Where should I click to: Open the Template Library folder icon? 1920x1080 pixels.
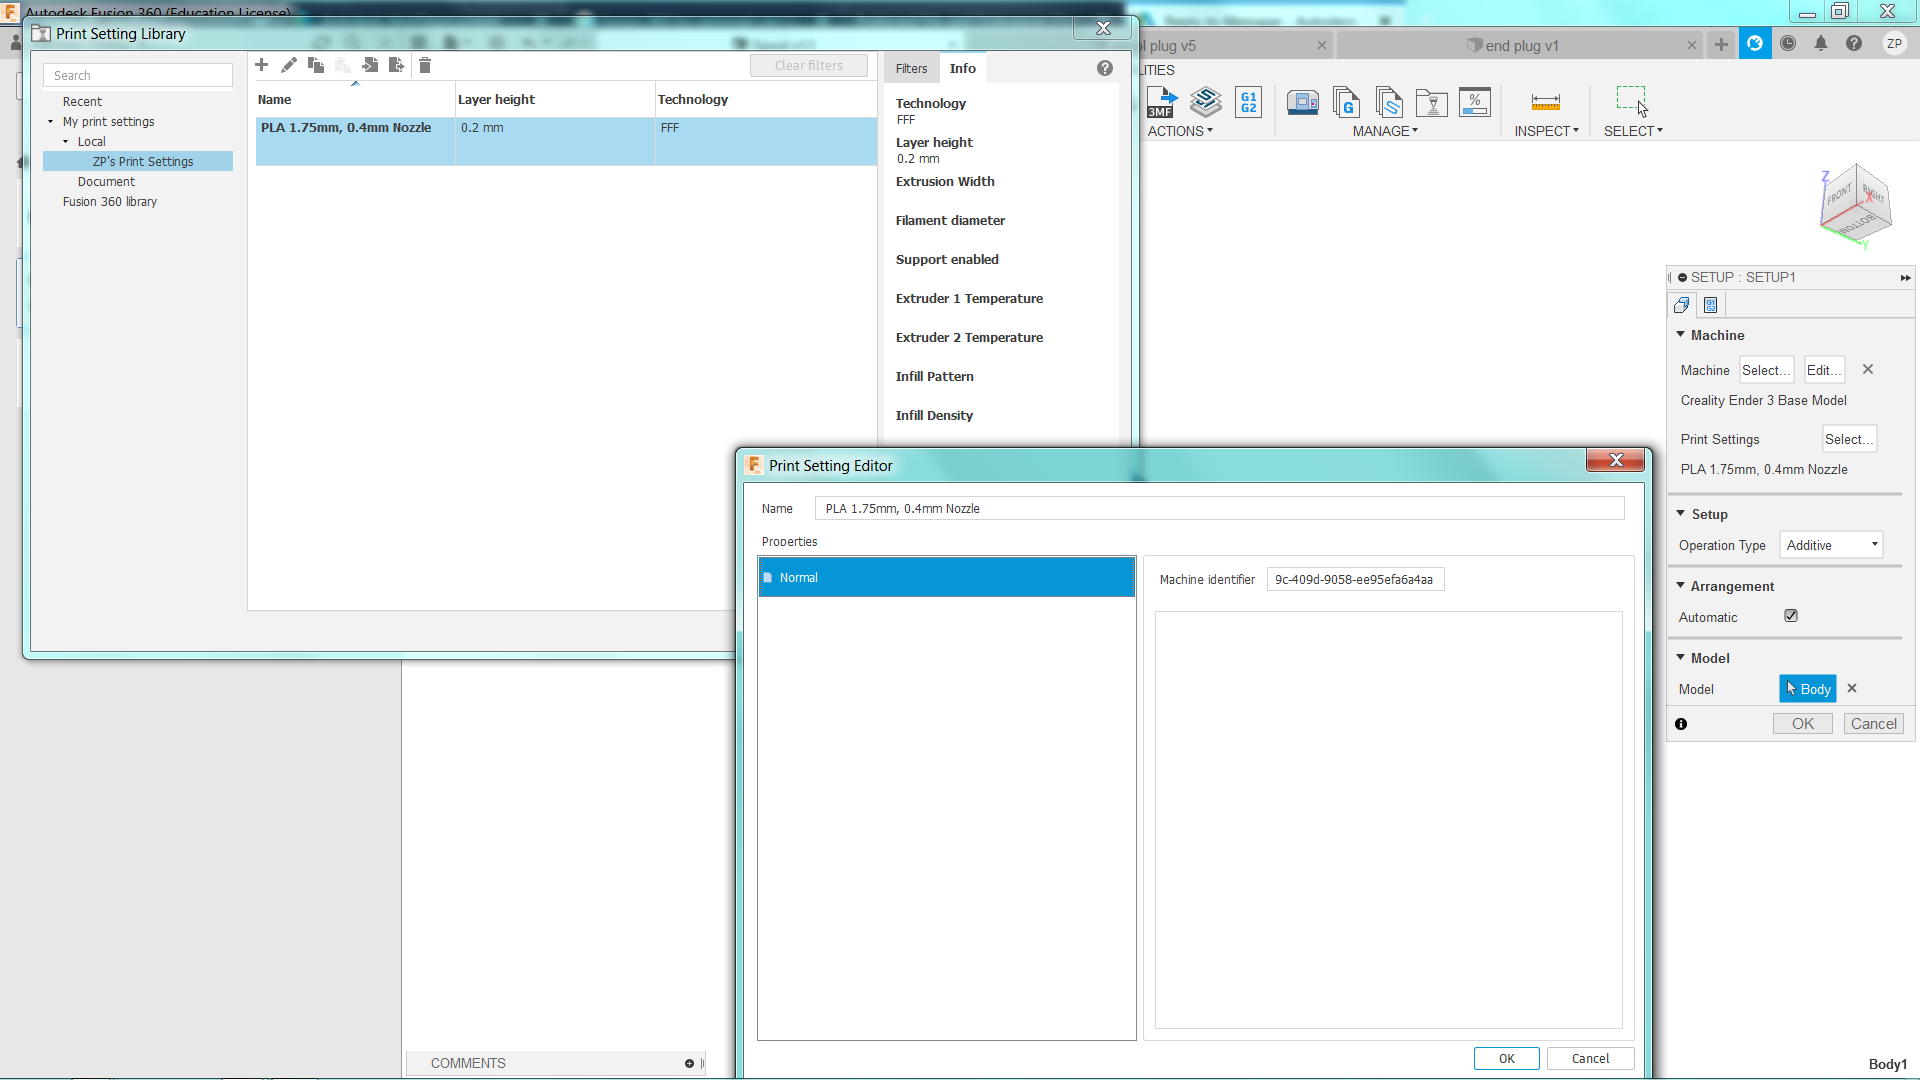point(1432,102)
